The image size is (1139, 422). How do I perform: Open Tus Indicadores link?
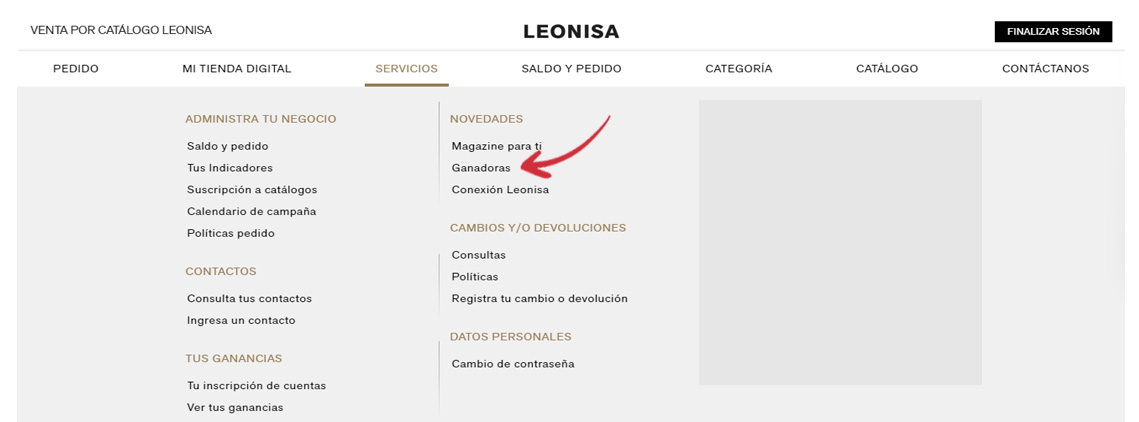pos(230,168)
